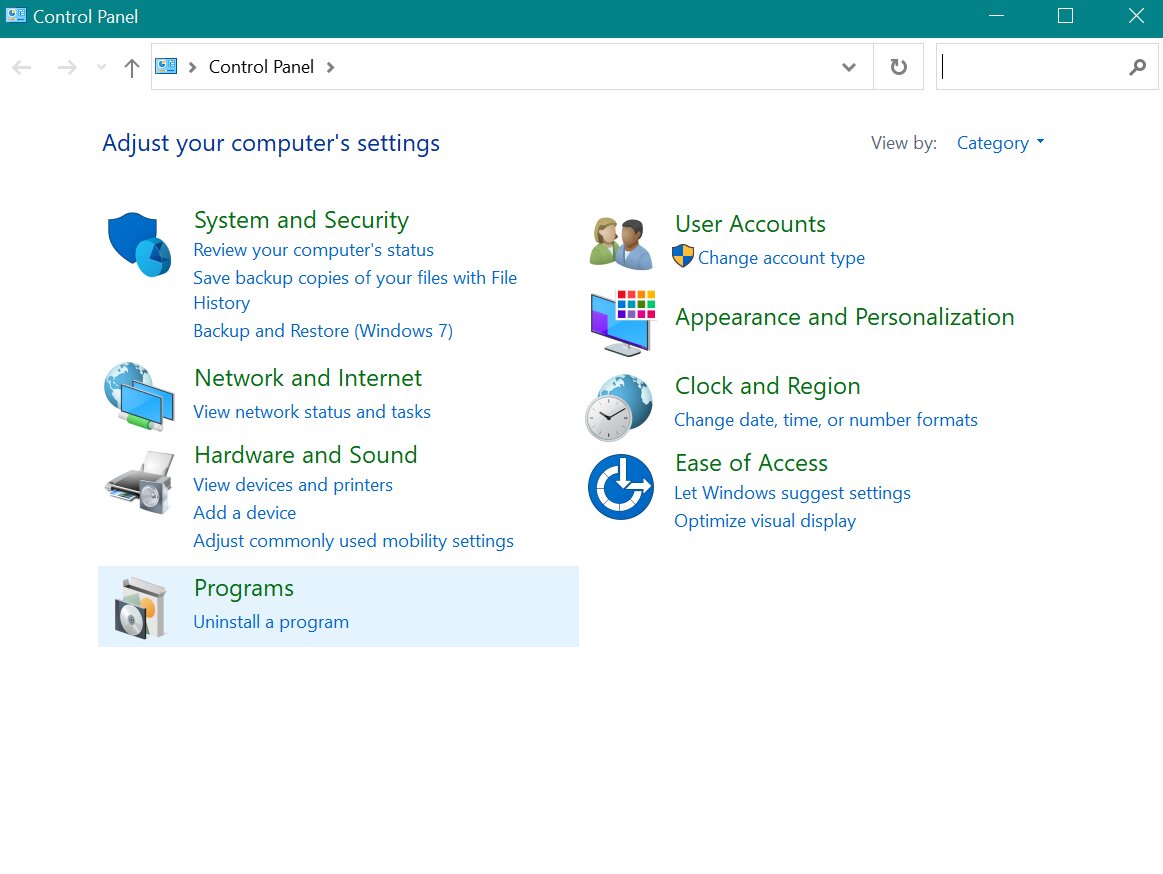1163x874 pixels.
Task: Open Review your computer's status
Action: pyautogui.click(x=313, y=250)
